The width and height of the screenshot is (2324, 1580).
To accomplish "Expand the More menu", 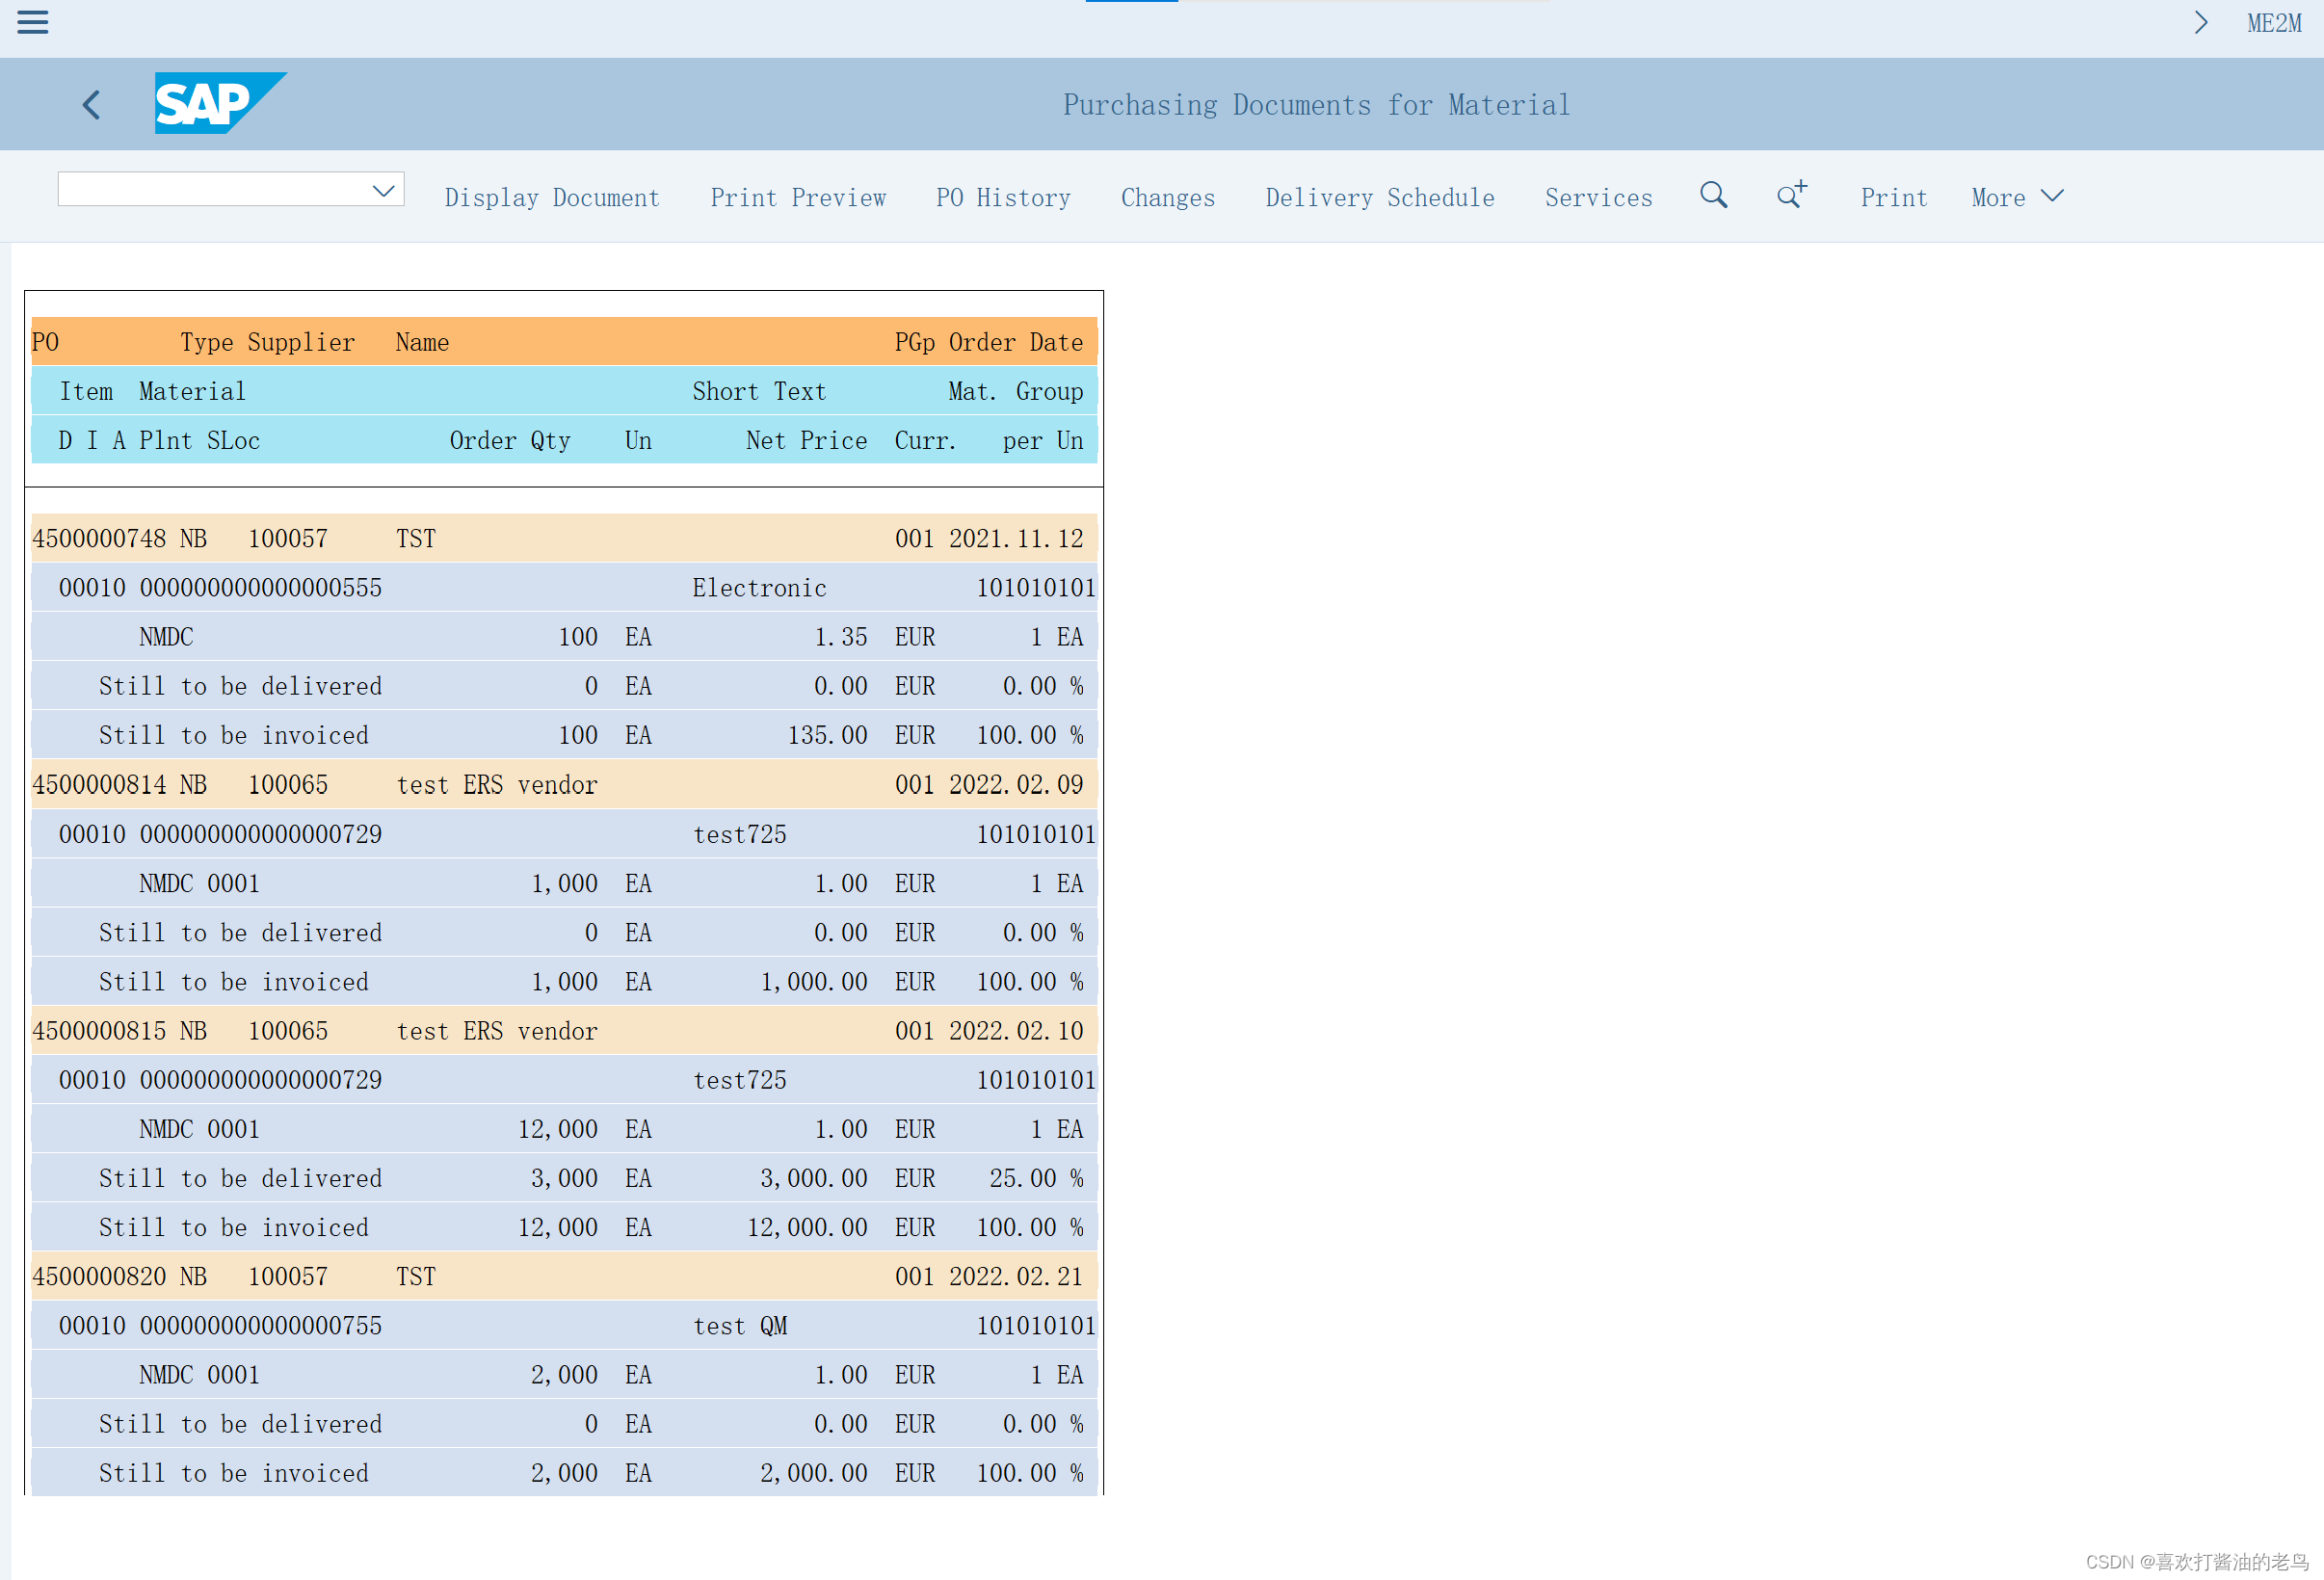I will [x=2016, y=197].
